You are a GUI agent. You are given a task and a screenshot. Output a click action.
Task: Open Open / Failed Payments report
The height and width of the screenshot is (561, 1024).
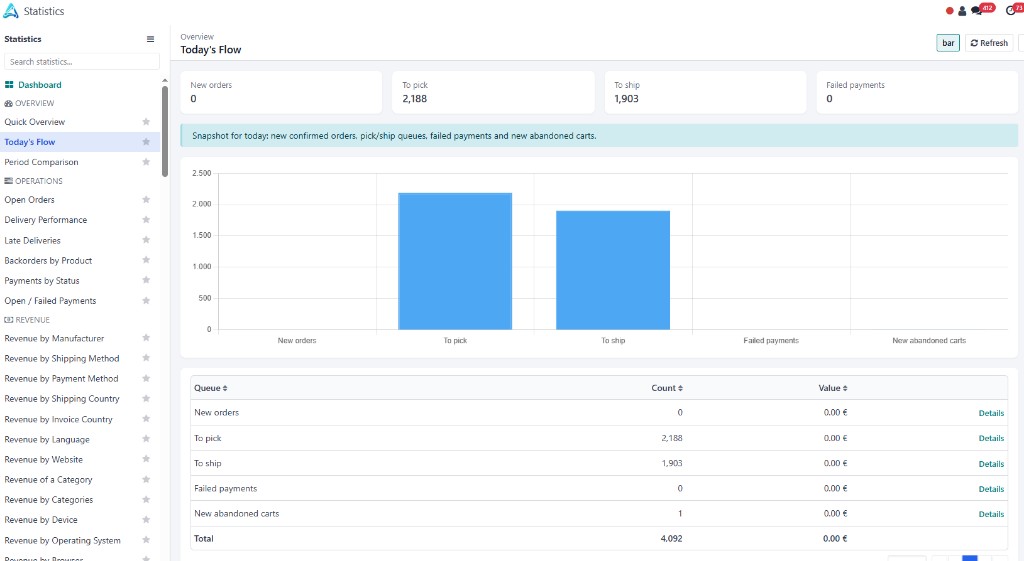(50, 301)
